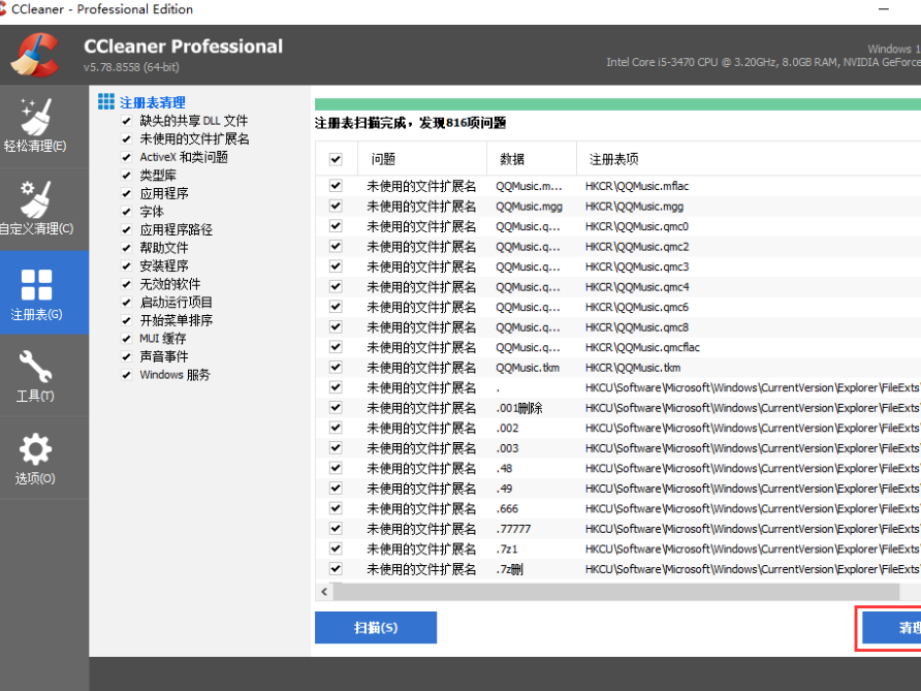
Task: Minimize the CCleaner window
Action: [x=883, y=9]
